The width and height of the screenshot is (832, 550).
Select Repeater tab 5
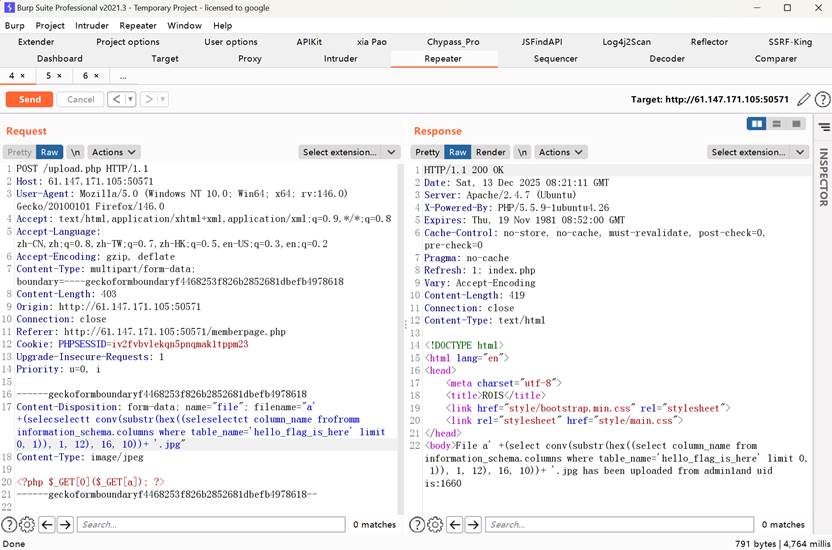[x=48, y=76]
